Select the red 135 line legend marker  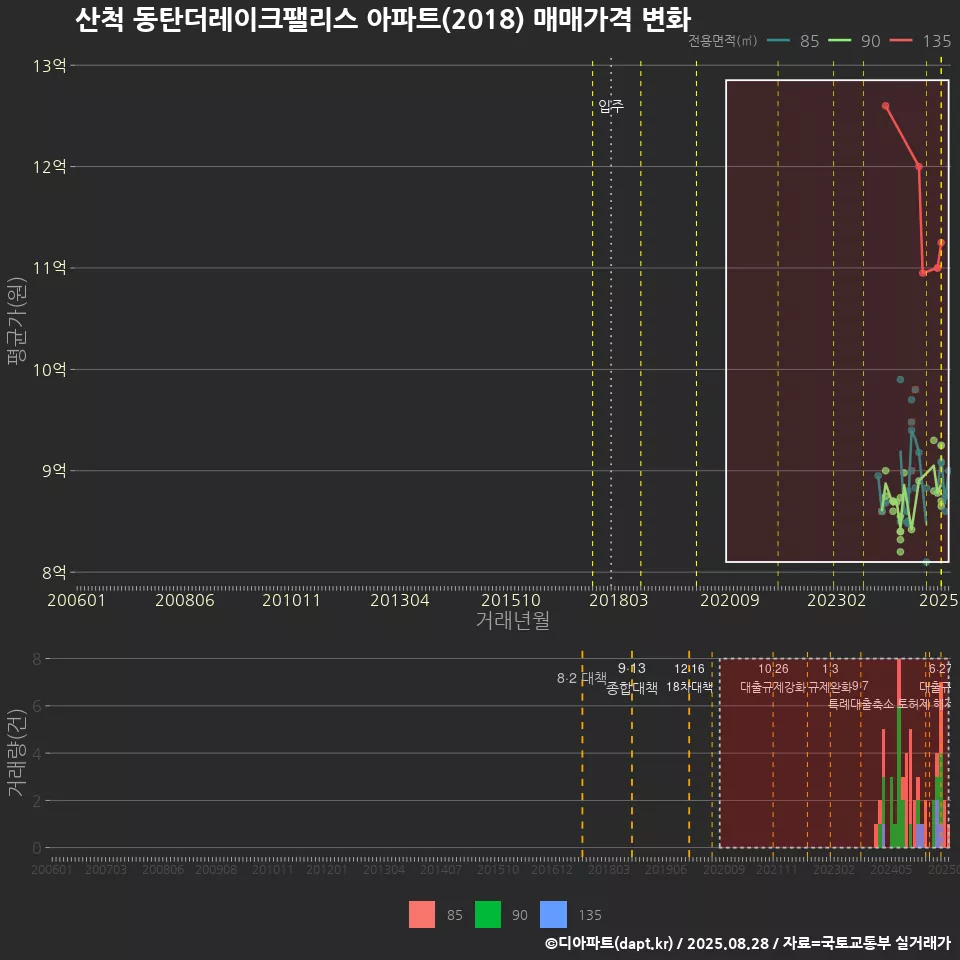(x=901, y=41)
